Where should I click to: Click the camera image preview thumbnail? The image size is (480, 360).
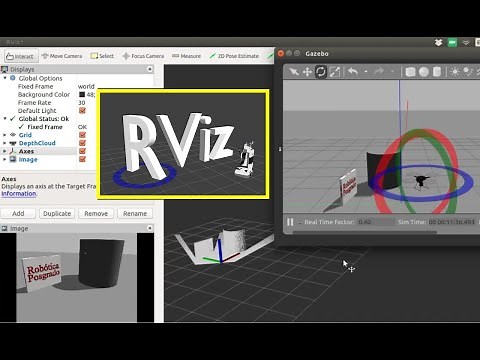pos(77,277)
